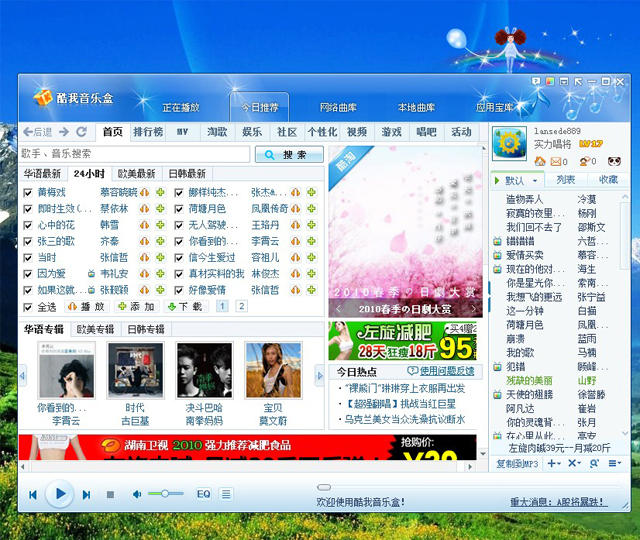Uncheck the 你看到的 checkbox
This screenshot has height=540, width=640.
tap(179, 242)
